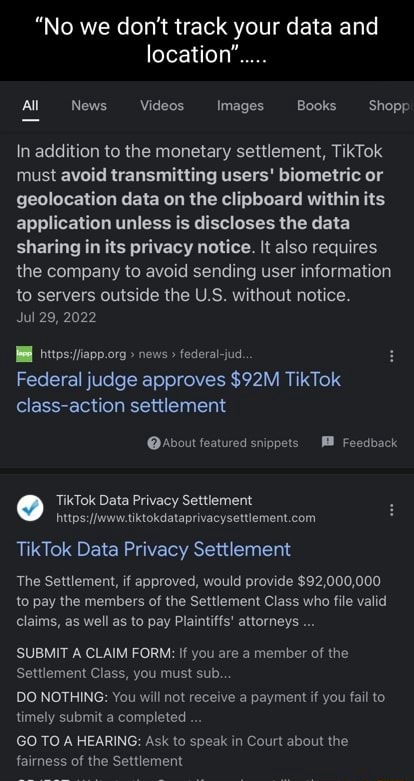The image size is (414, 781).
Task: Click the blue checkmark site favicon
Action: point(30,508)
